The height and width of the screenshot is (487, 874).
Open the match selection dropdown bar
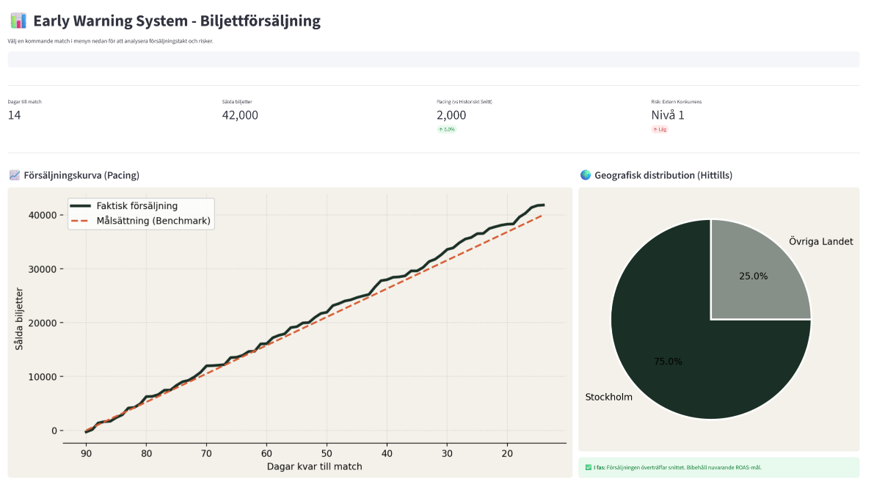point(433,60)
